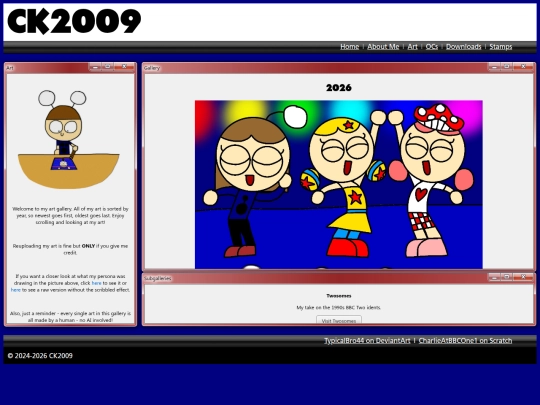Open the Stamps page link
540x405 pixels.
pos(501,46)
